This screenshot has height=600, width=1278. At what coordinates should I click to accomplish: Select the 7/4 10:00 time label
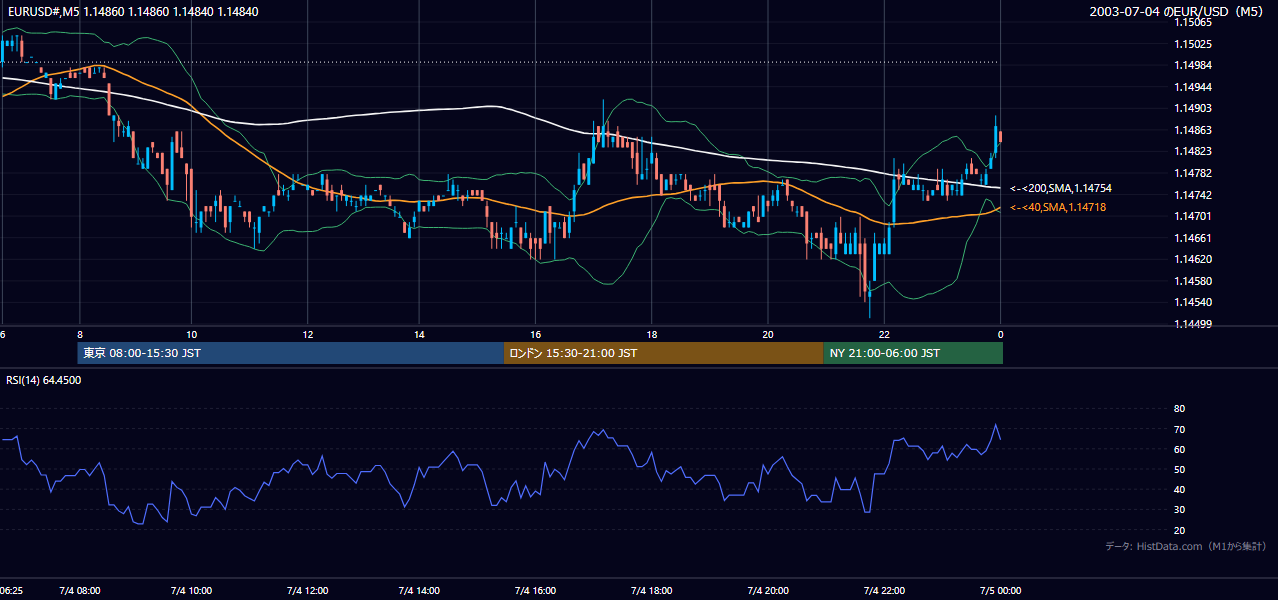[193, 590]
